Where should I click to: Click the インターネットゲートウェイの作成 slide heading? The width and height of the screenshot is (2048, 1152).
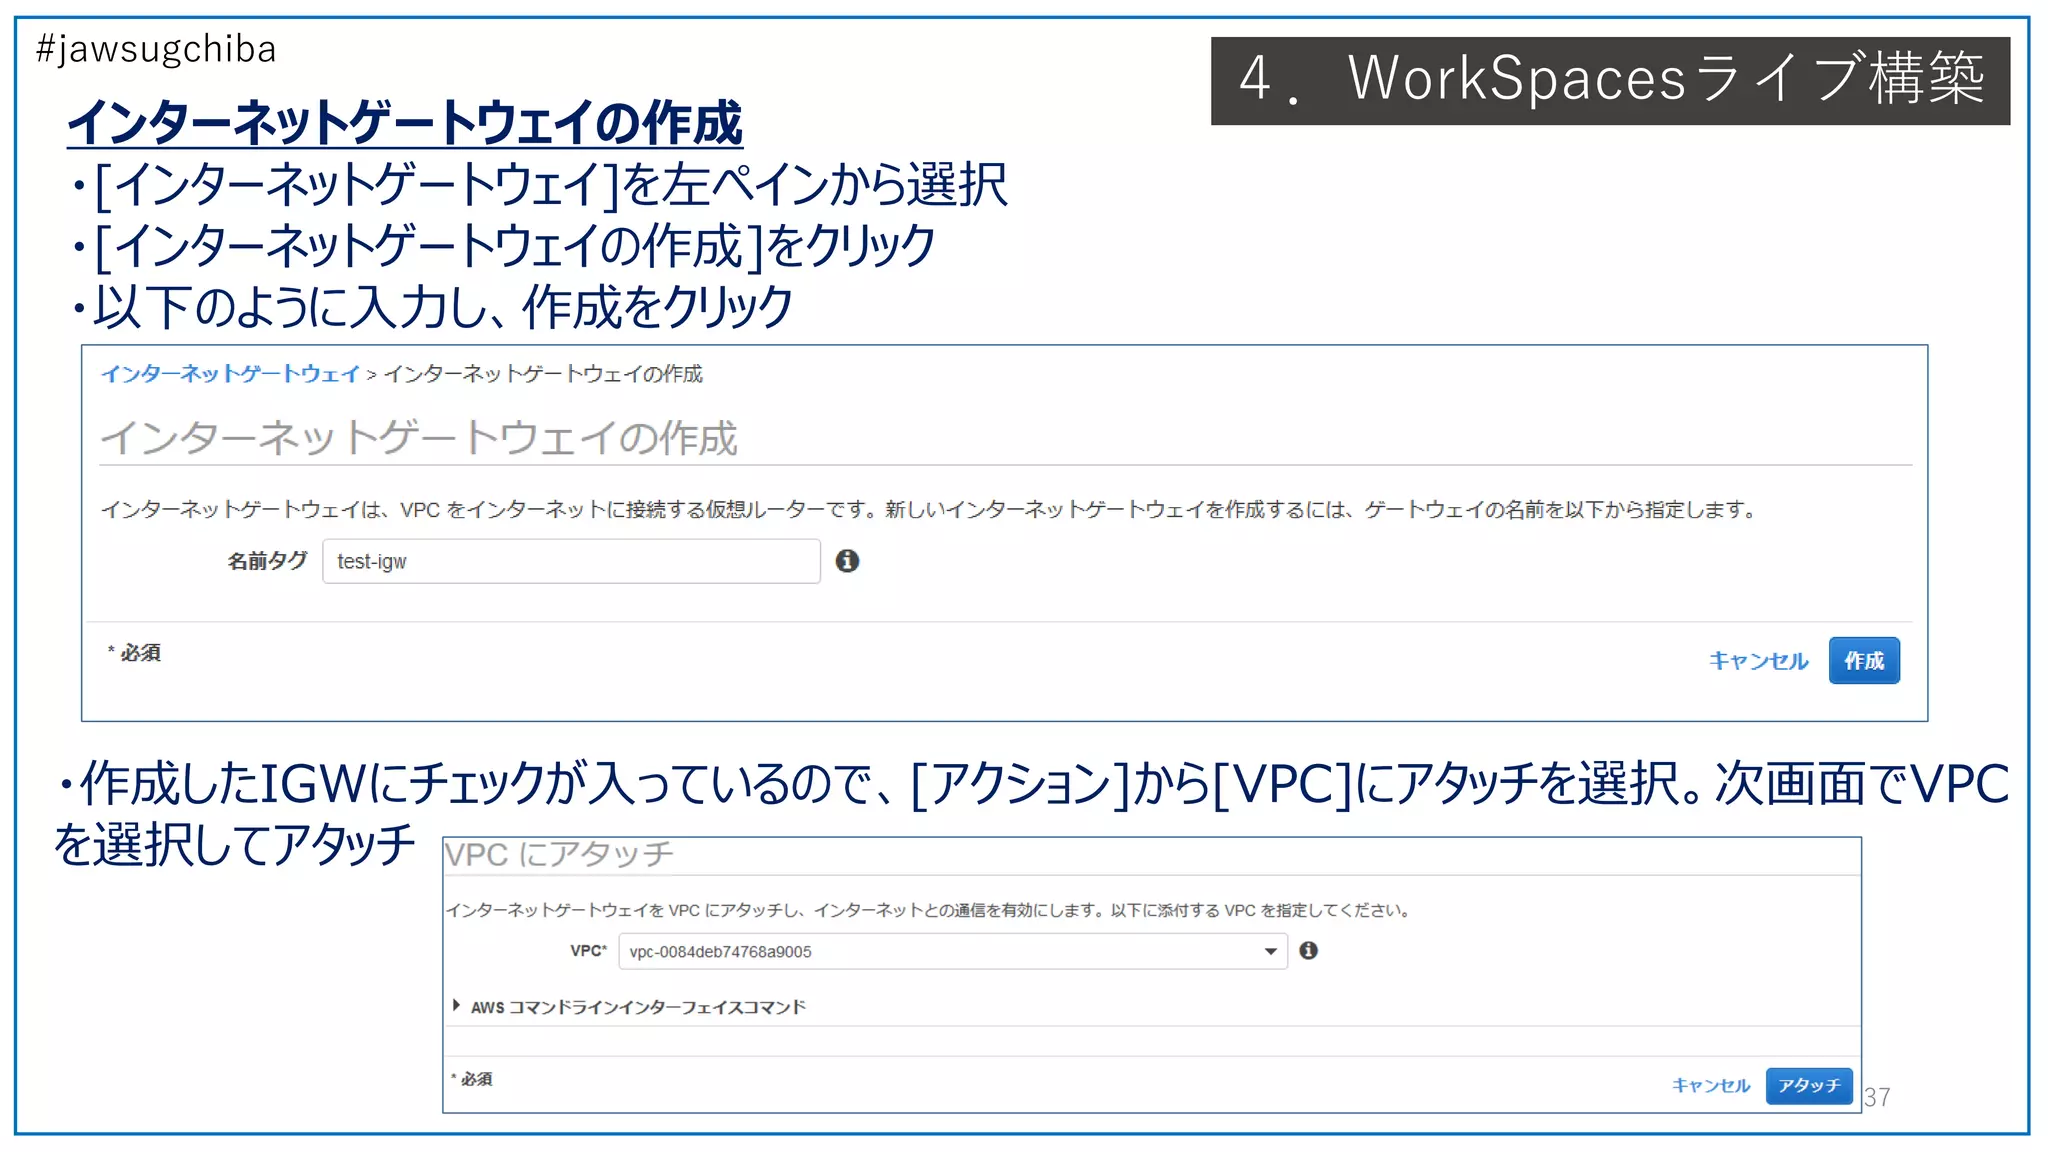click(x=405, y=123)
